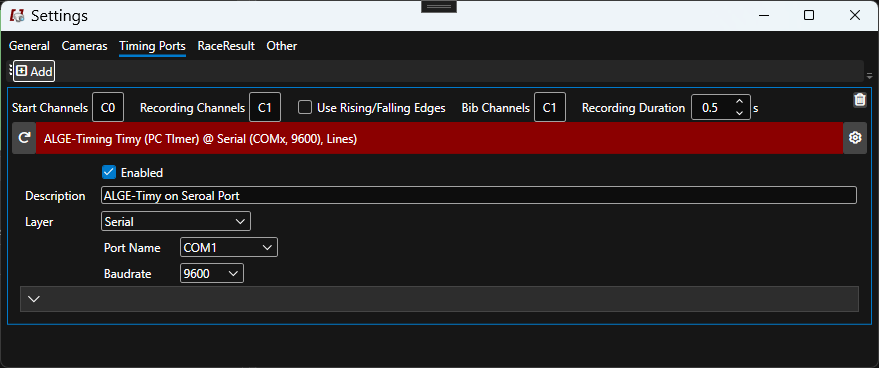Expand the collapsed section with chevron
The width and height of the screenshot is (879, 368).
tap(439, 298)
